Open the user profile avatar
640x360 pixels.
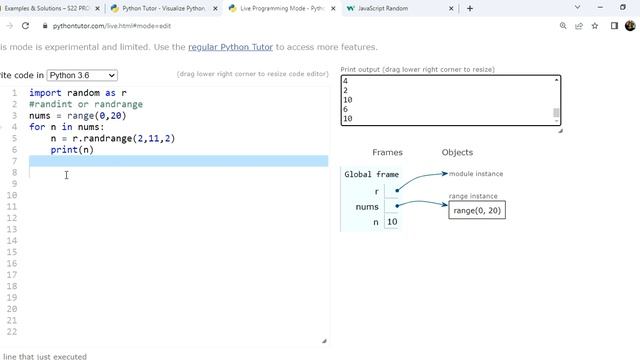pyautogui.click(x=630, y=26)
